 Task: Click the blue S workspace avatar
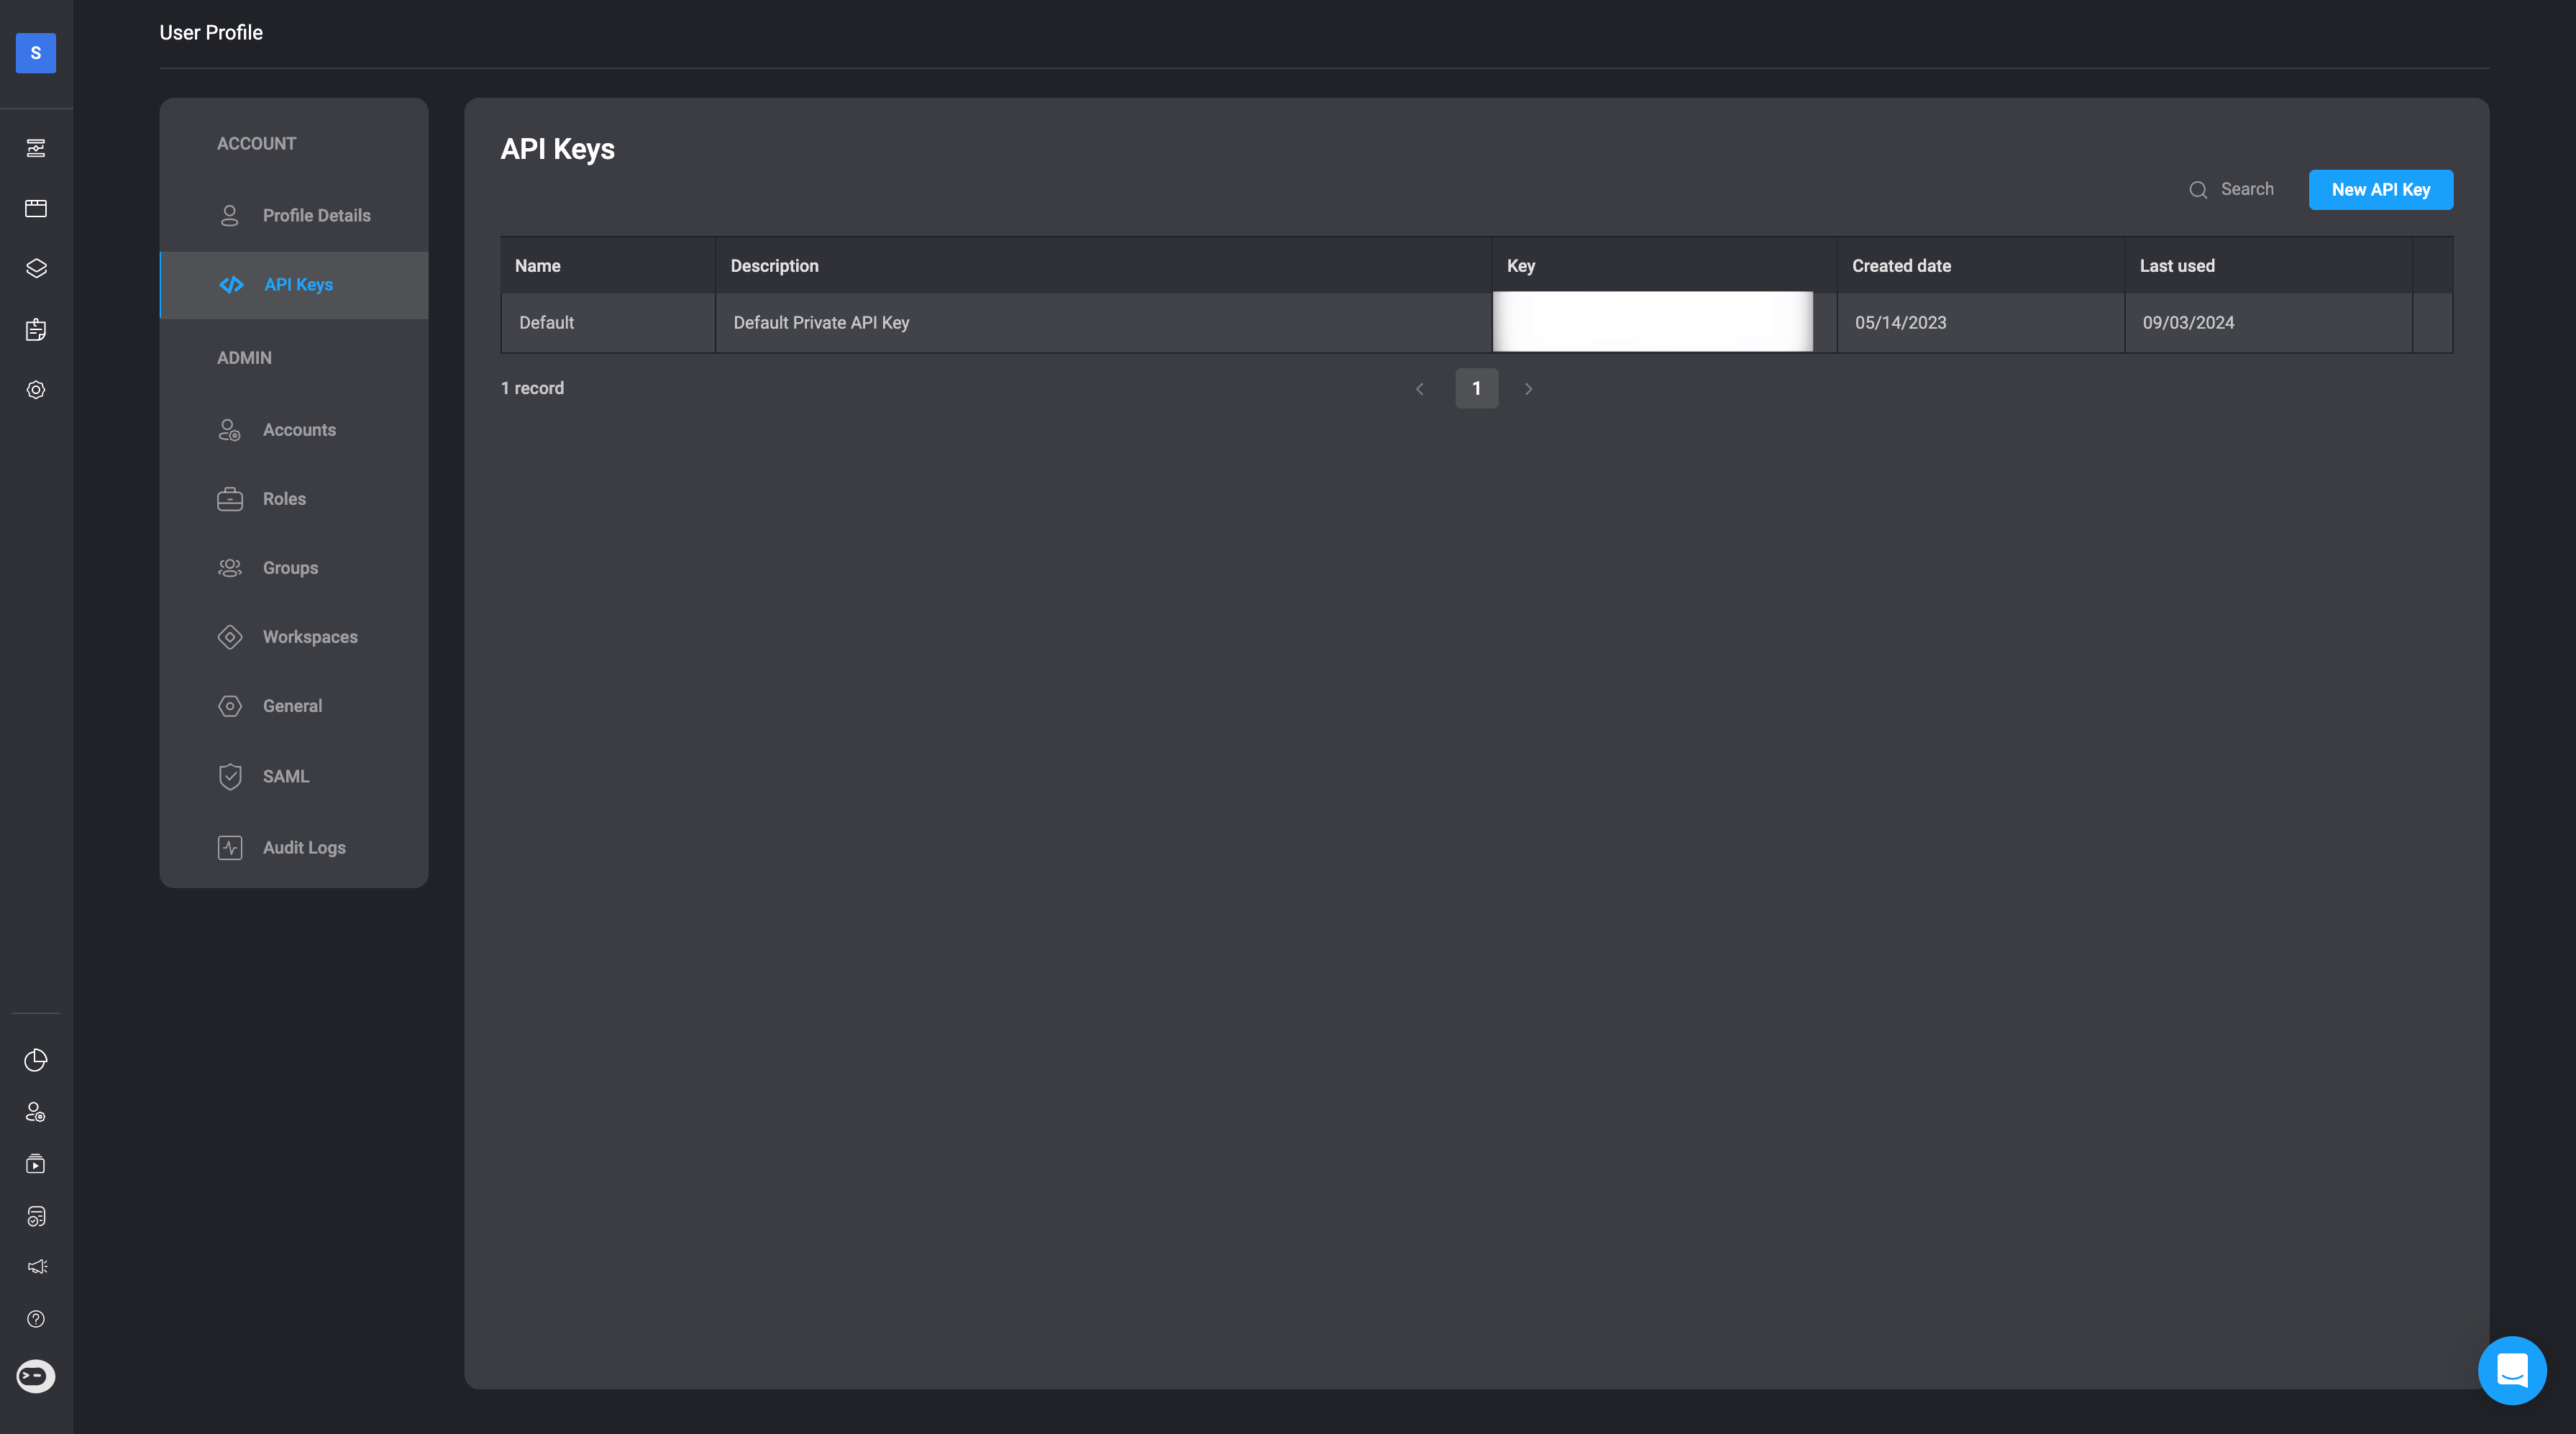[x=36, y=53]
